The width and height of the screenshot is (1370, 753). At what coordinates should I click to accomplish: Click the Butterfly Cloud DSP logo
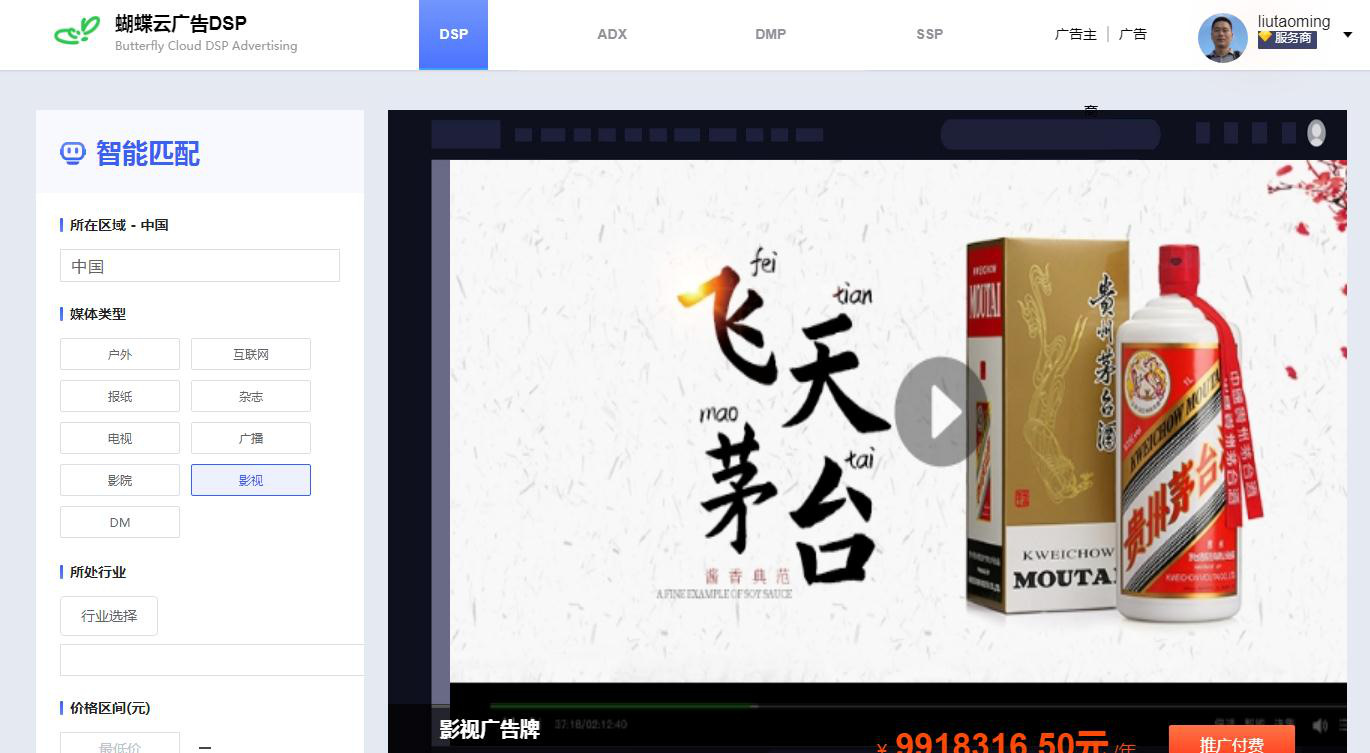[x=77, y=32]
